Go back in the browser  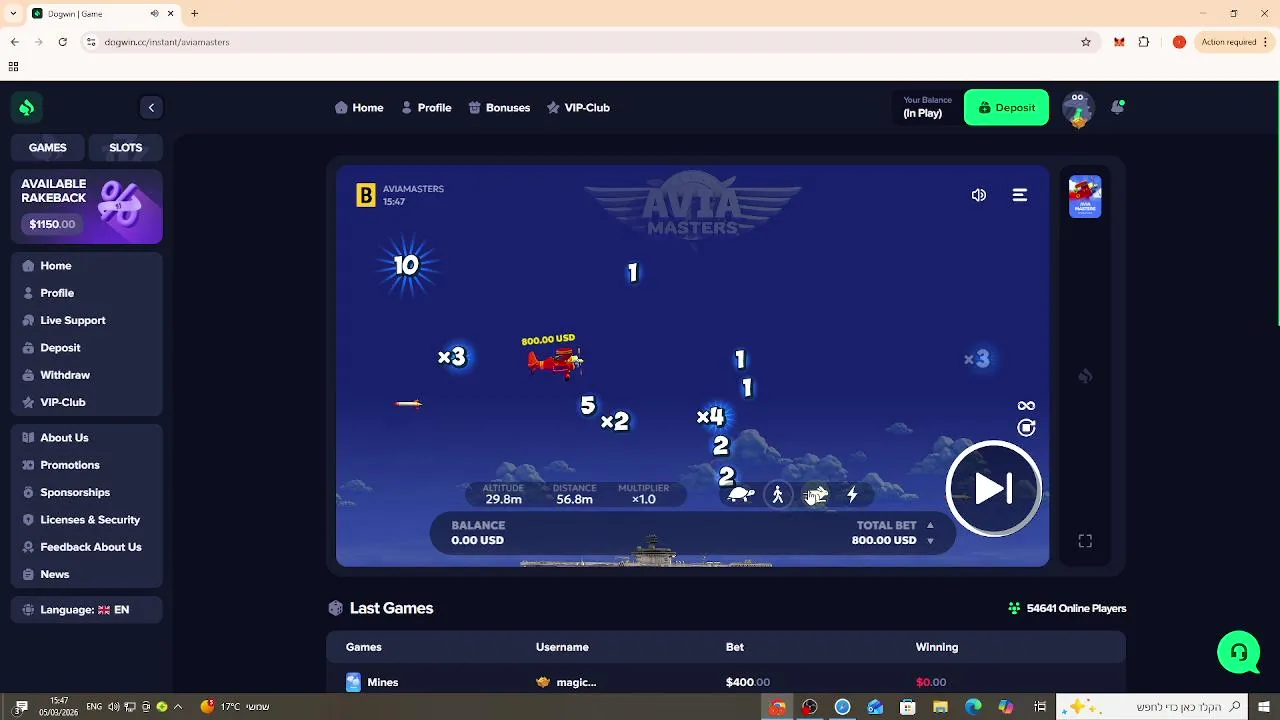[14, 42]
